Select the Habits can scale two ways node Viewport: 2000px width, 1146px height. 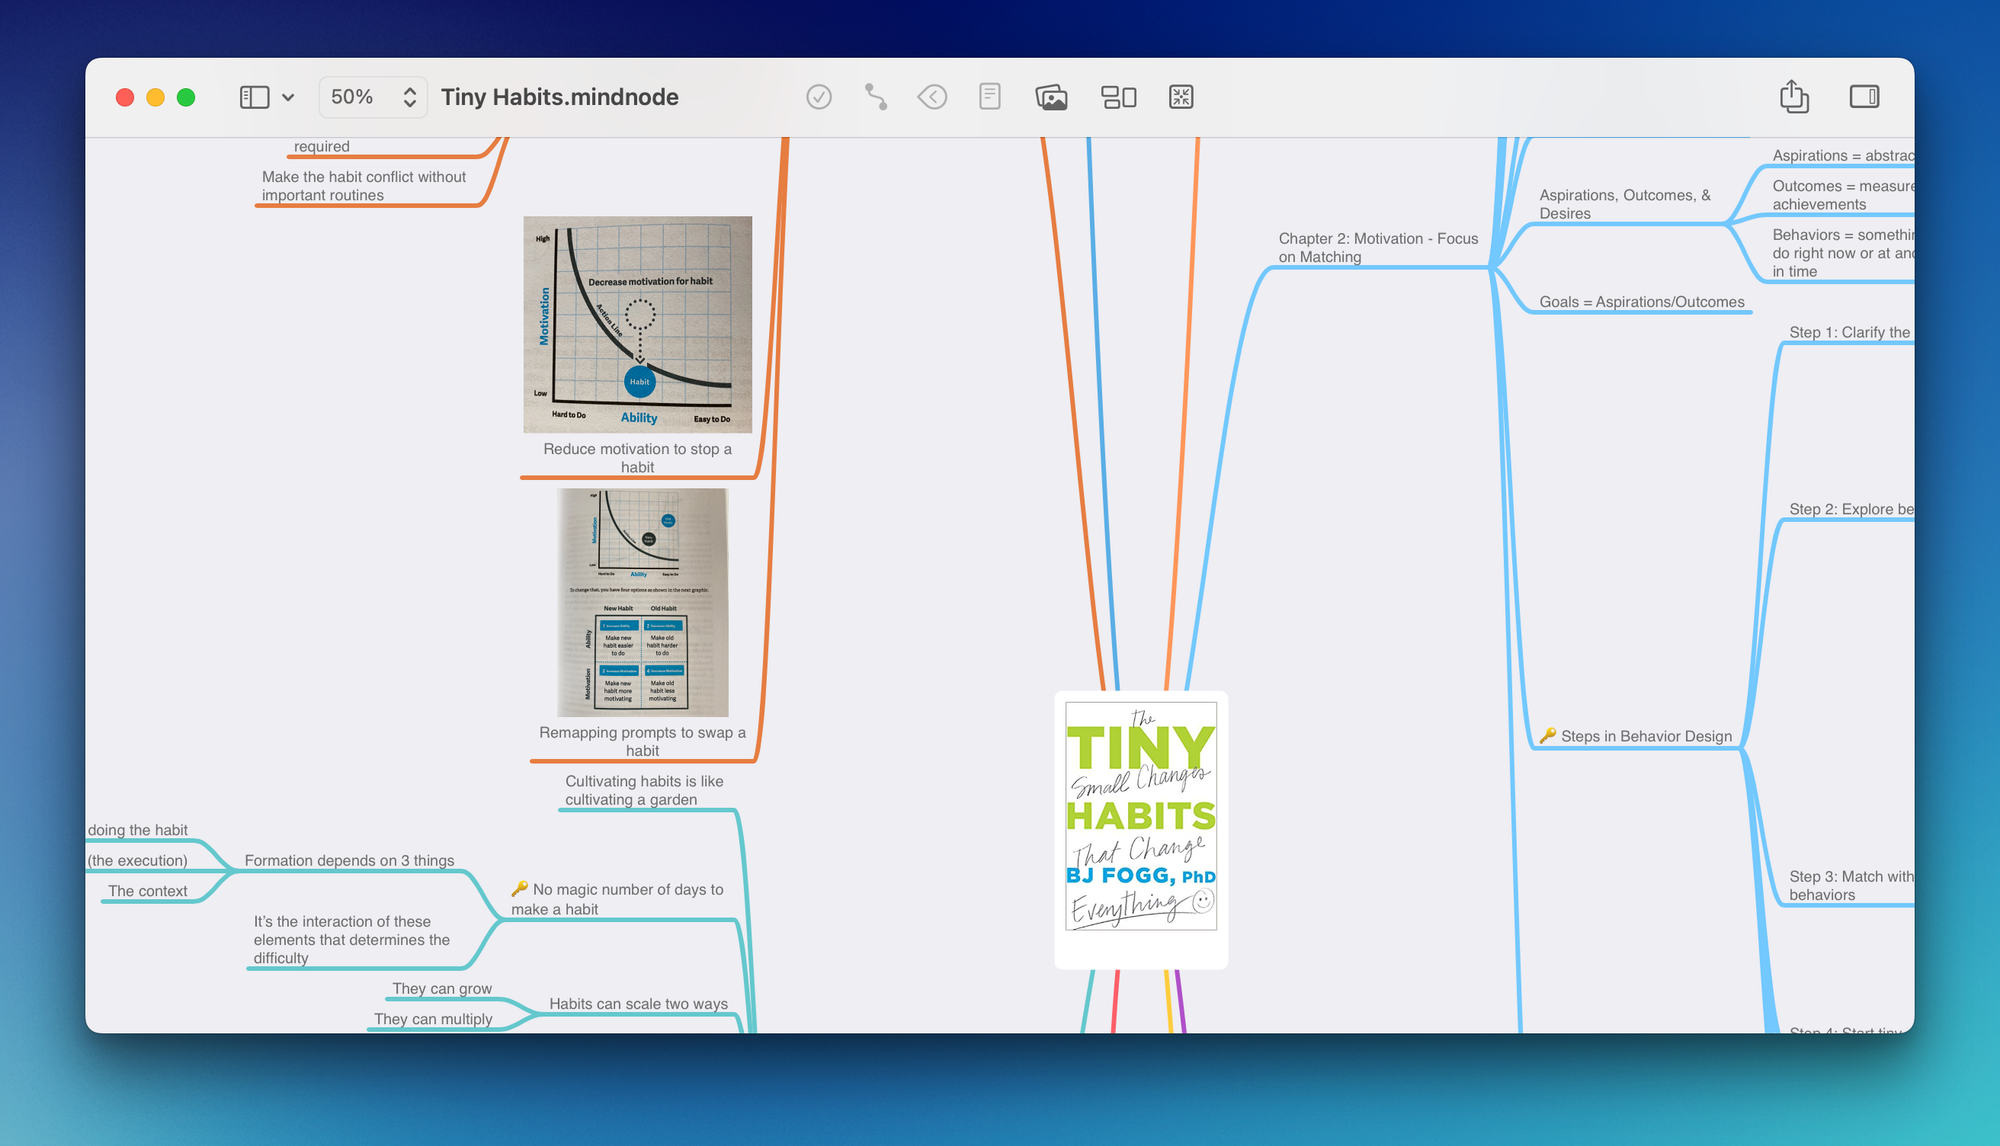pos(638,1004)
